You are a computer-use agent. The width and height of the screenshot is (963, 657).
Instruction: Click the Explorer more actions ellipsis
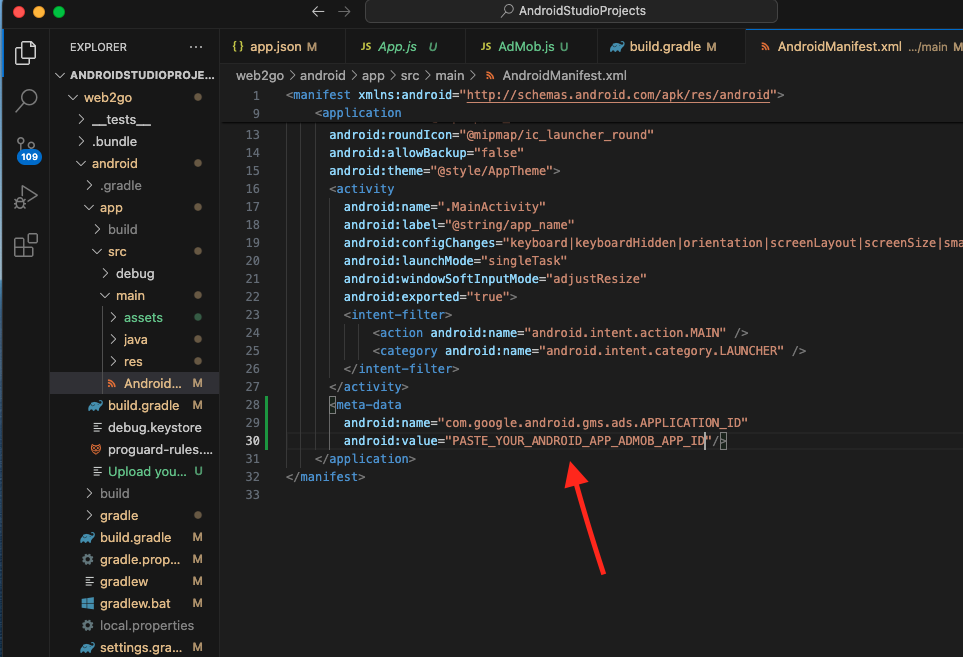pos(196,47)
